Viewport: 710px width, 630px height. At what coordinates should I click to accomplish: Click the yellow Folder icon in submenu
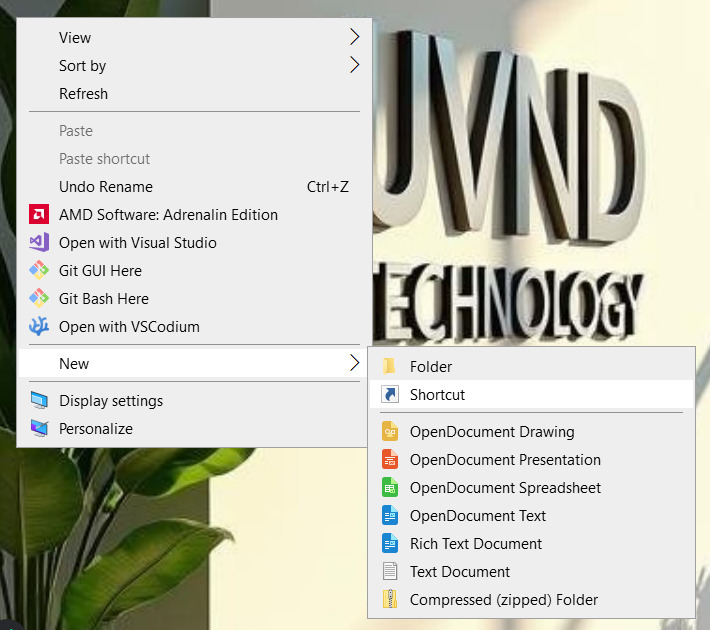389,366
